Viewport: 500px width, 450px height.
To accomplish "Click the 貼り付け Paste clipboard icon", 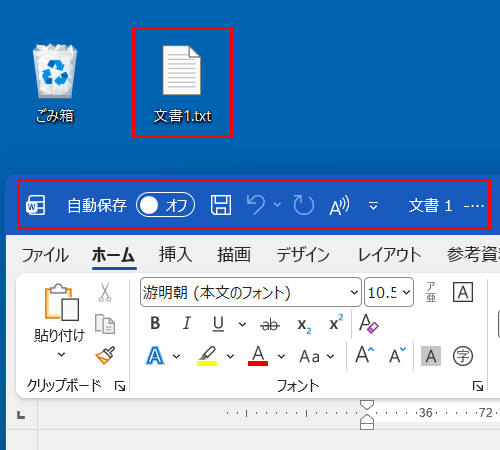I will pyautogui.click(x=62, y=302).
